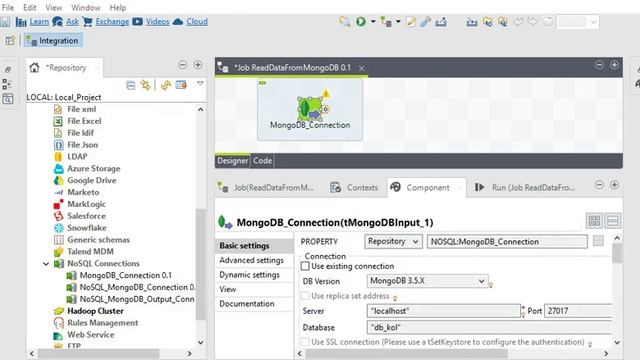Open the View menu
Image resolution: width=640 pixels, height=360 pixels.
tap(53, 7)
